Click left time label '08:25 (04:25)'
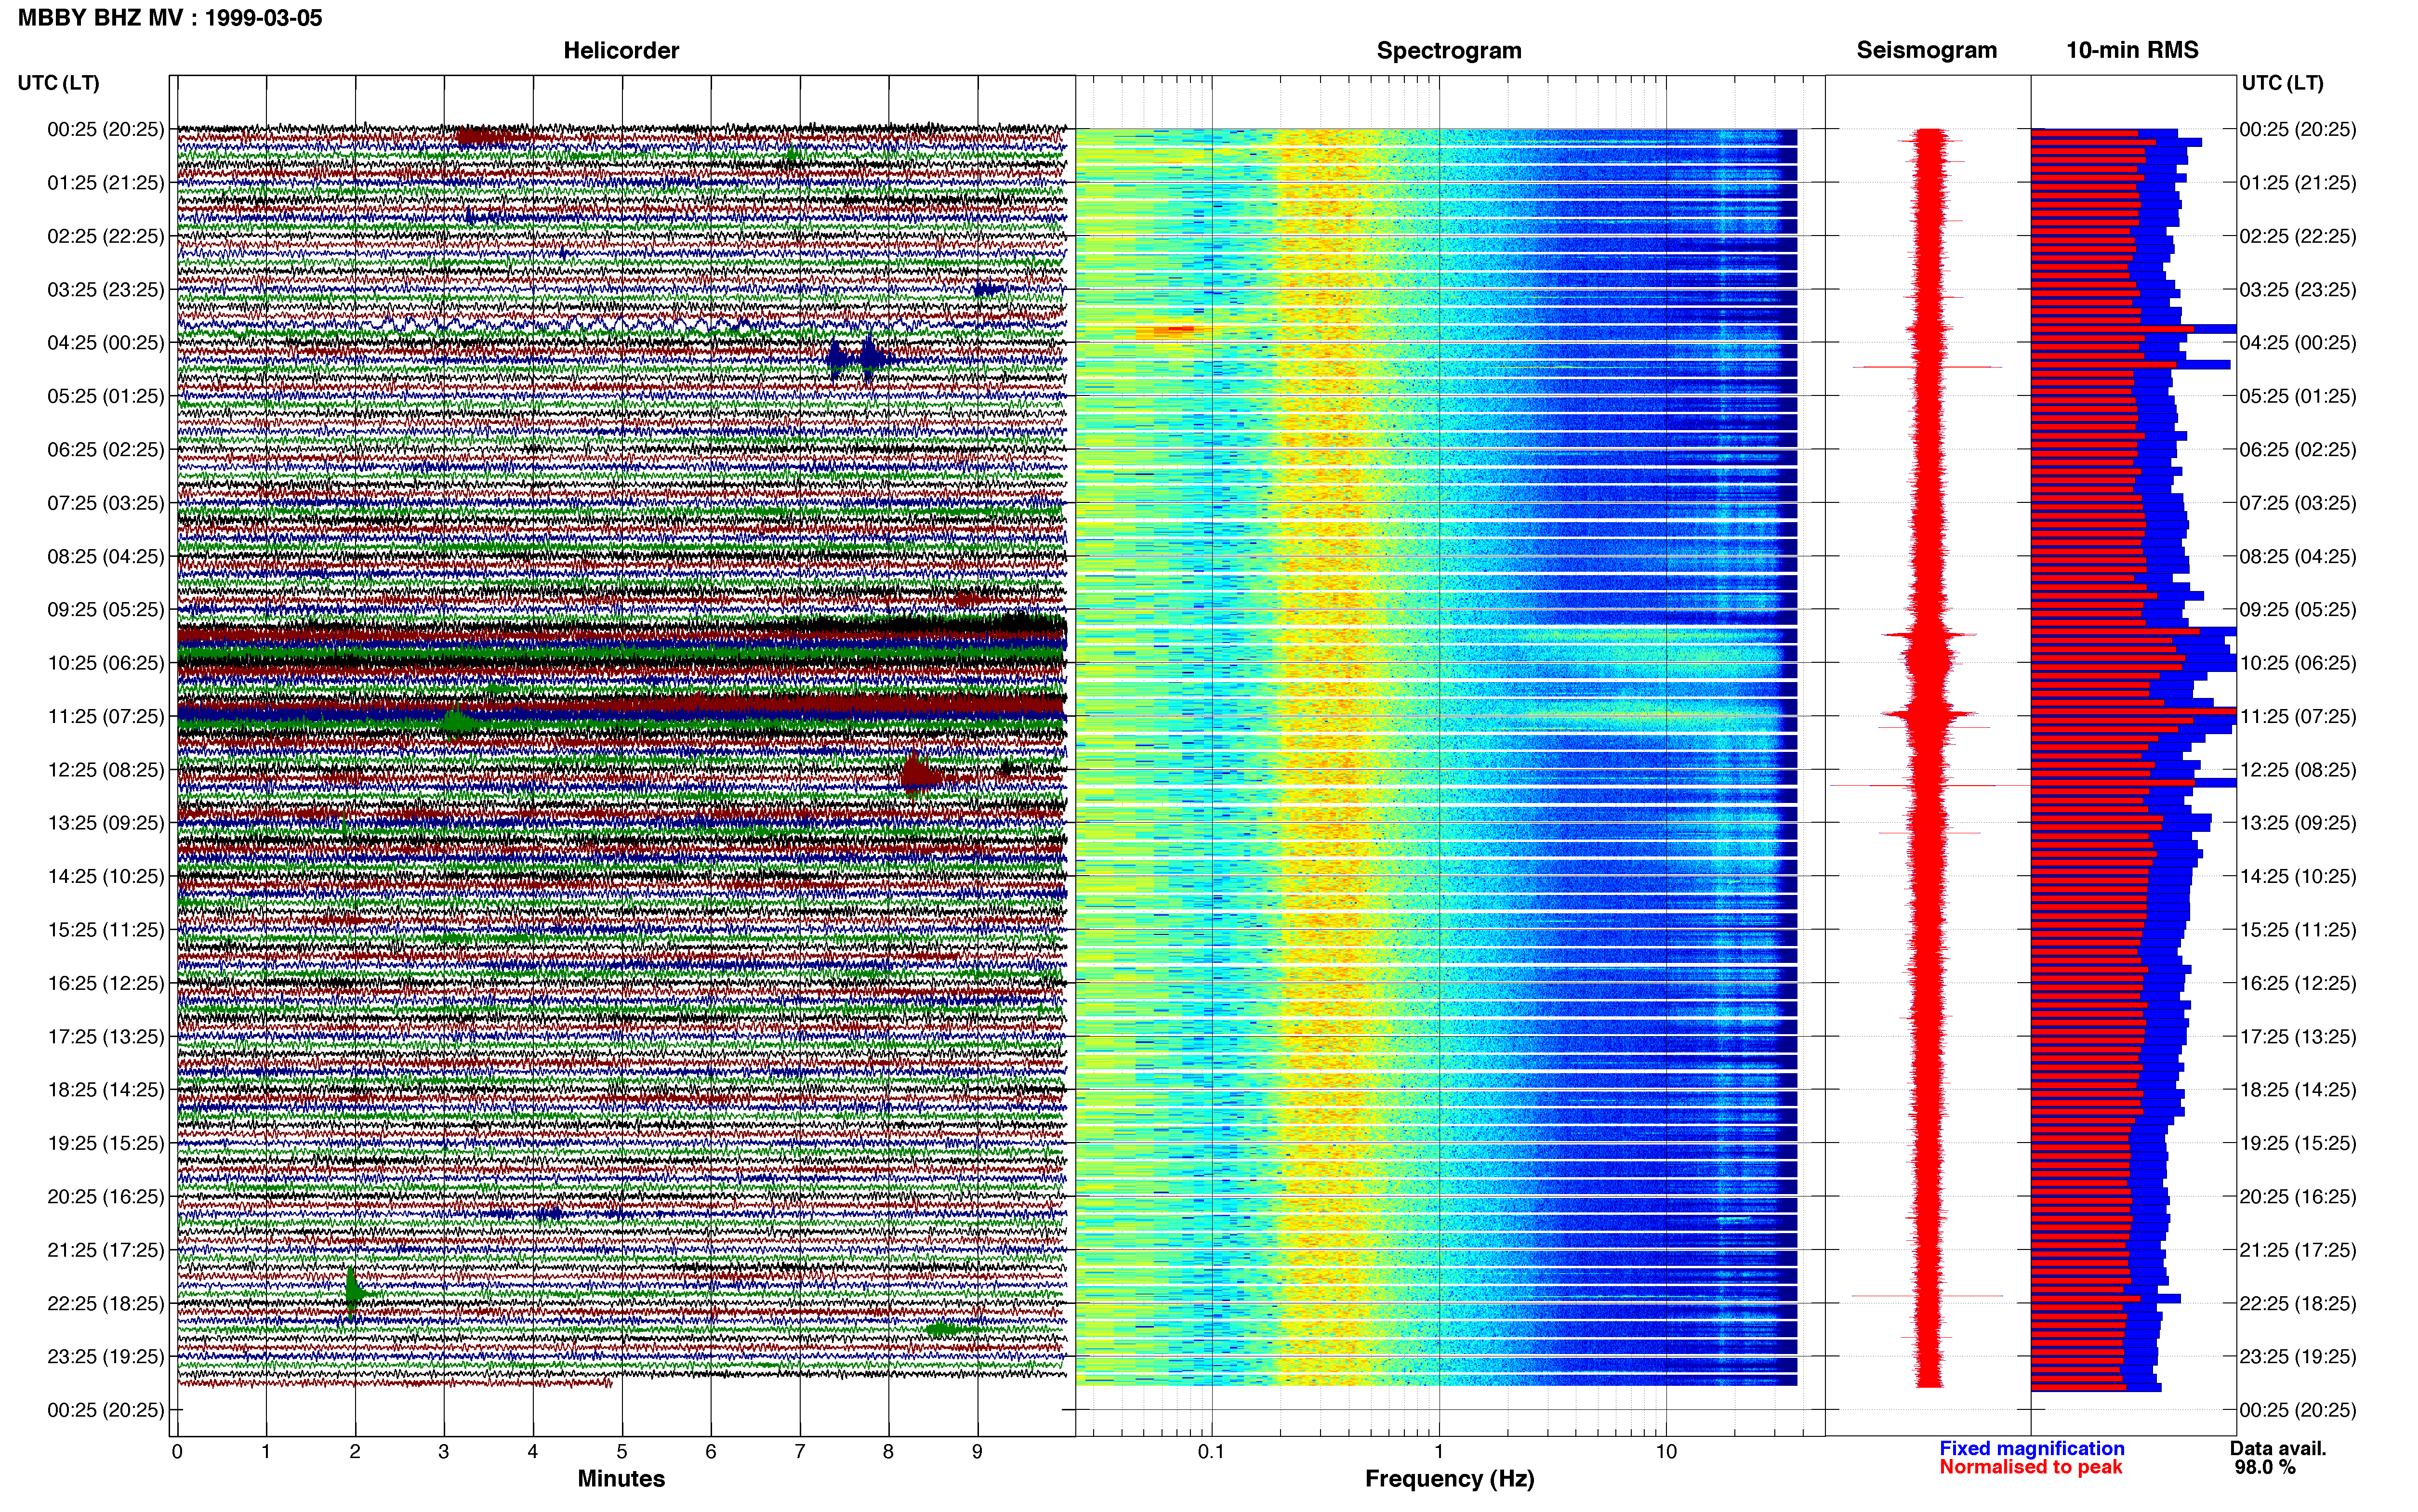2418x1512 pixels. [106, 556]
